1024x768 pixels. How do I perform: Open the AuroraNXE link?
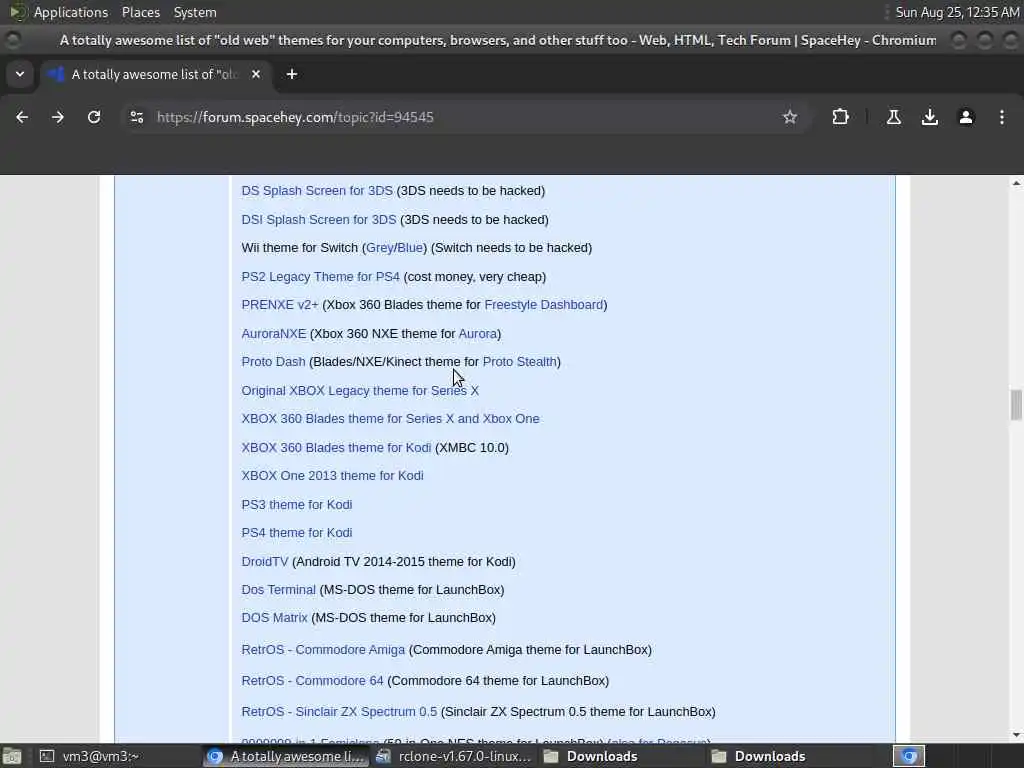point(274,334)
